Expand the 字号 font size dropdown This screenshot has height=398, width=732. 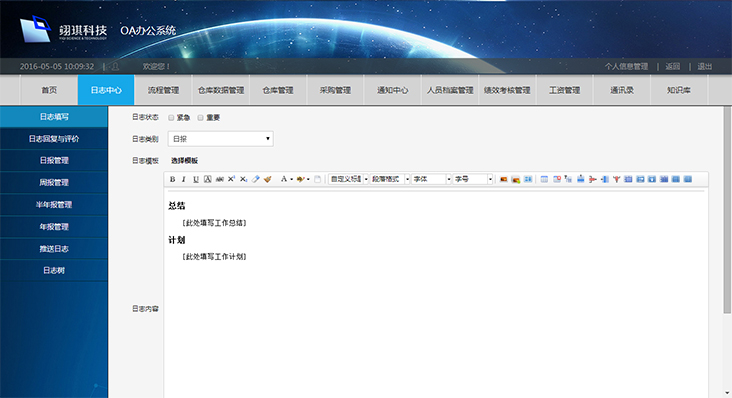click(x=472, y=179)
